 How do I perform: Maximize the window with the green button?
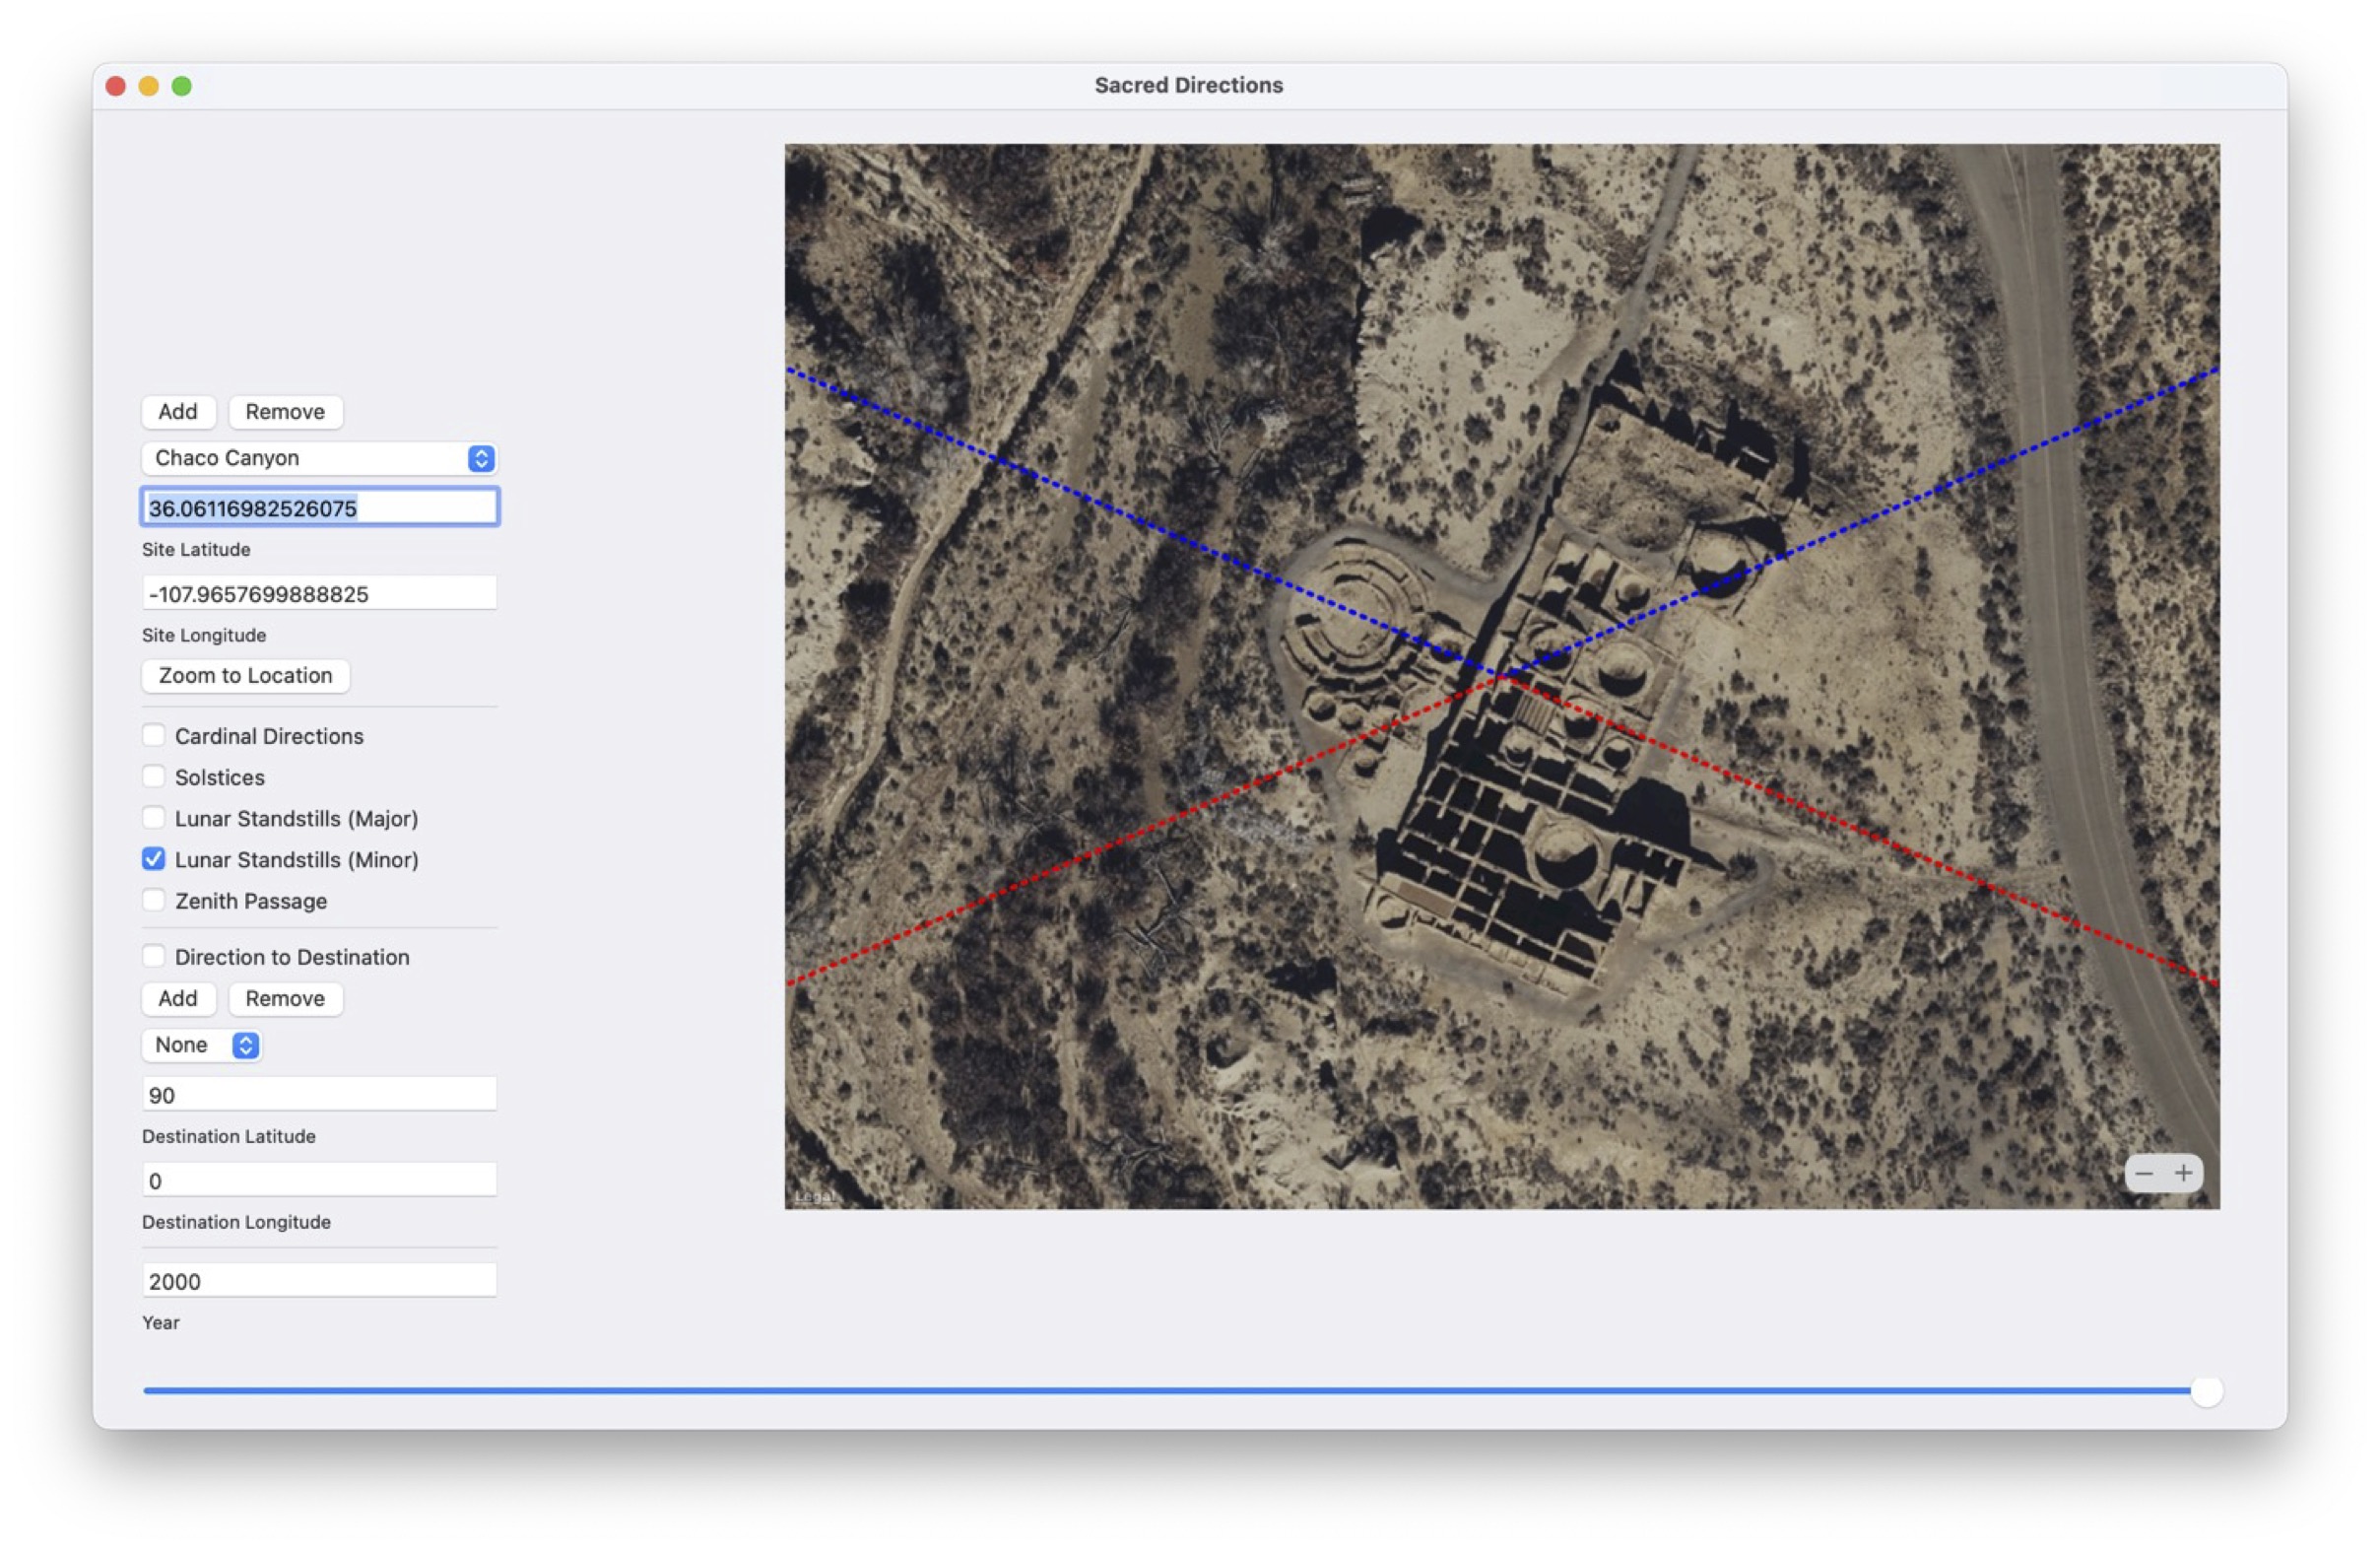(182, 86)
